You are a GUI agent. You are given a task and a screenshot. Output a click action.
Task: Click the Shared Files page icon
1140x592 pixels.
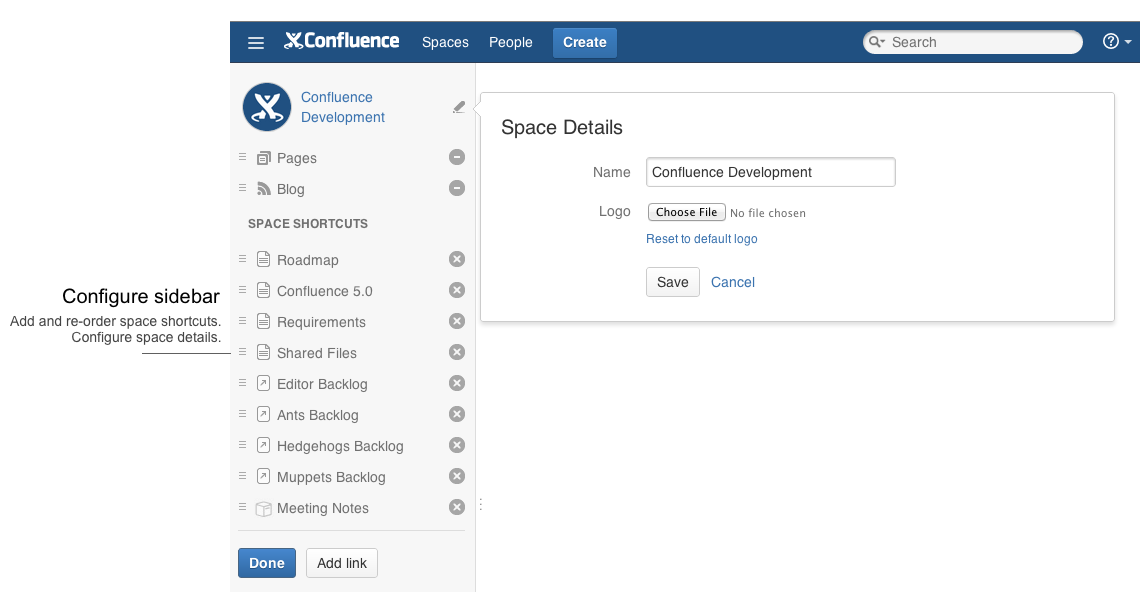point(264,353)
